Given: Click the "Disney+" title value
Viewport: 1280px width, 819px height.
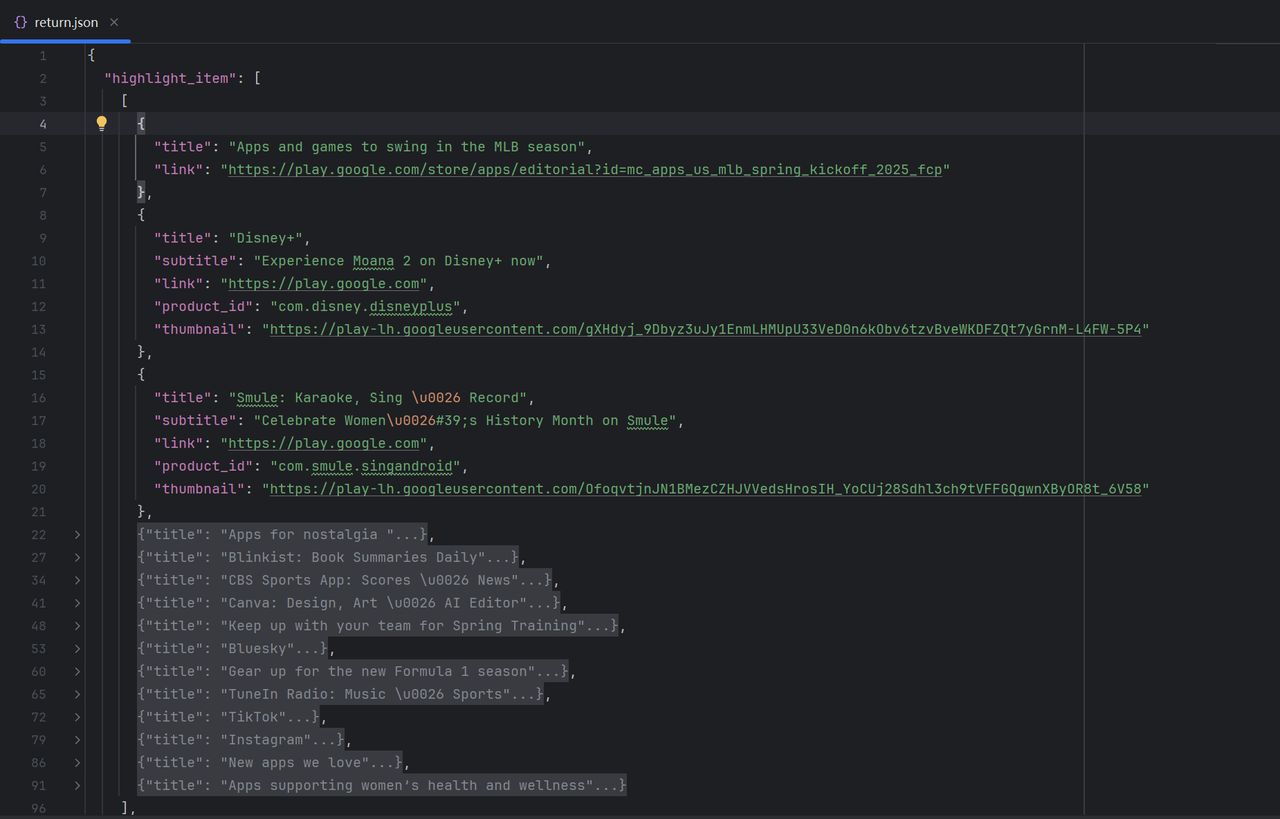Looking at the screenshot, I should (266, 237).
